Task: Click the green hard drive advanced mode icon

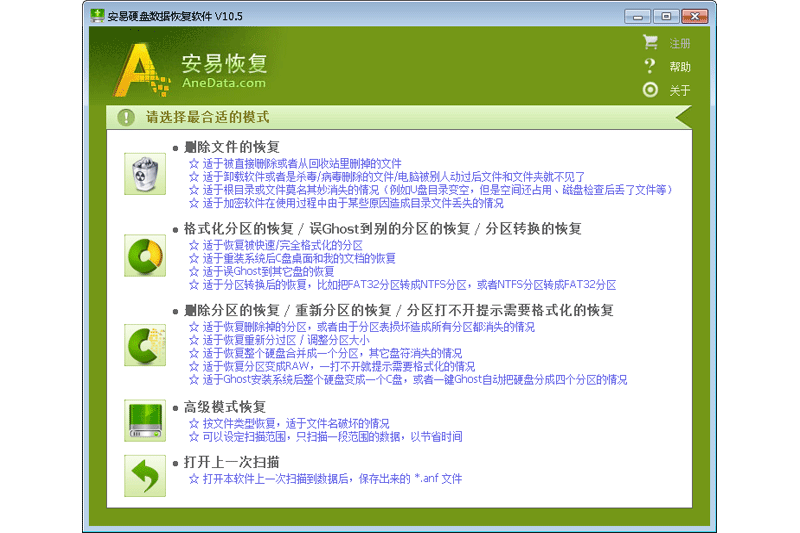Action: pyautogui.click(x=145, y=420)
